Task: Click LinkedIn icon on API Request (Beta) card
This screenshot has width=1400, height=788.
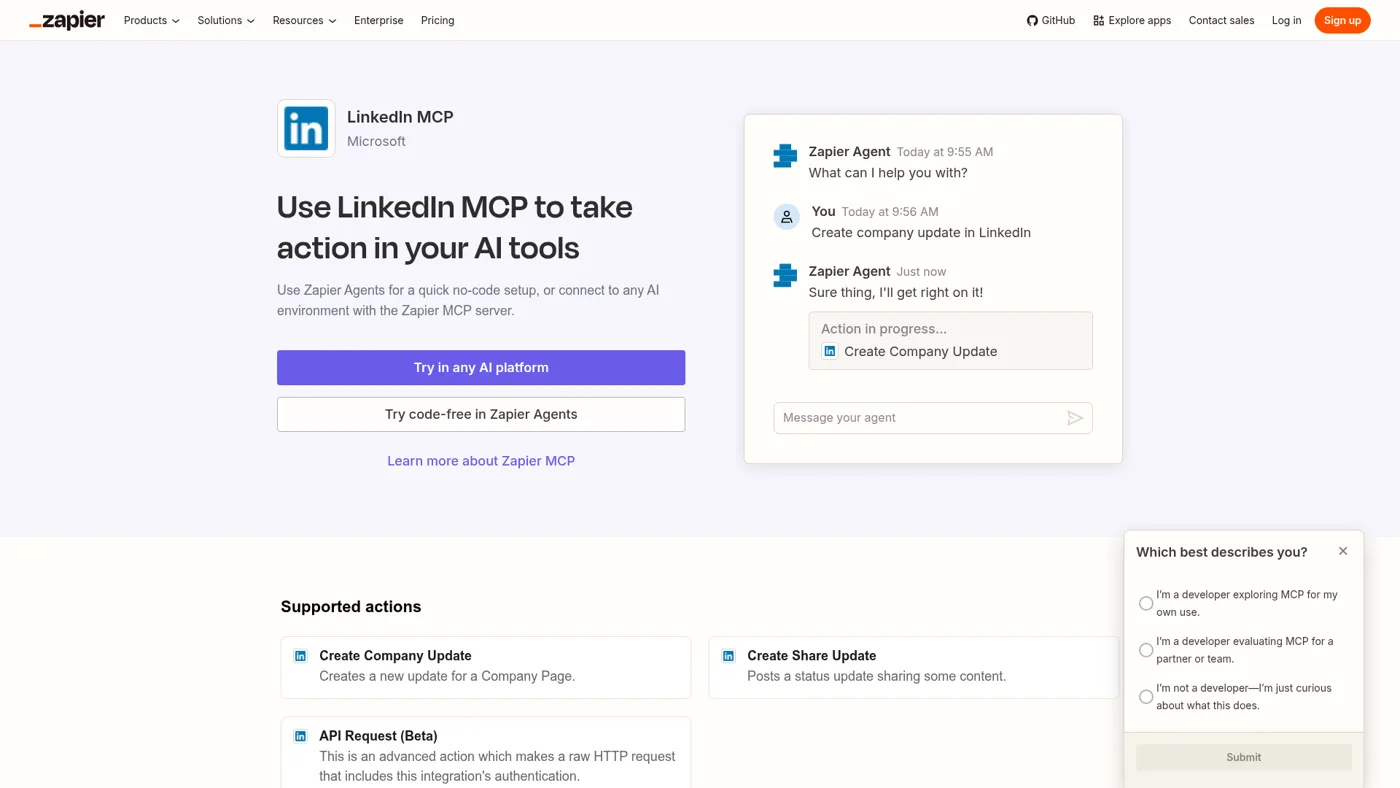Action: [300, 736]
